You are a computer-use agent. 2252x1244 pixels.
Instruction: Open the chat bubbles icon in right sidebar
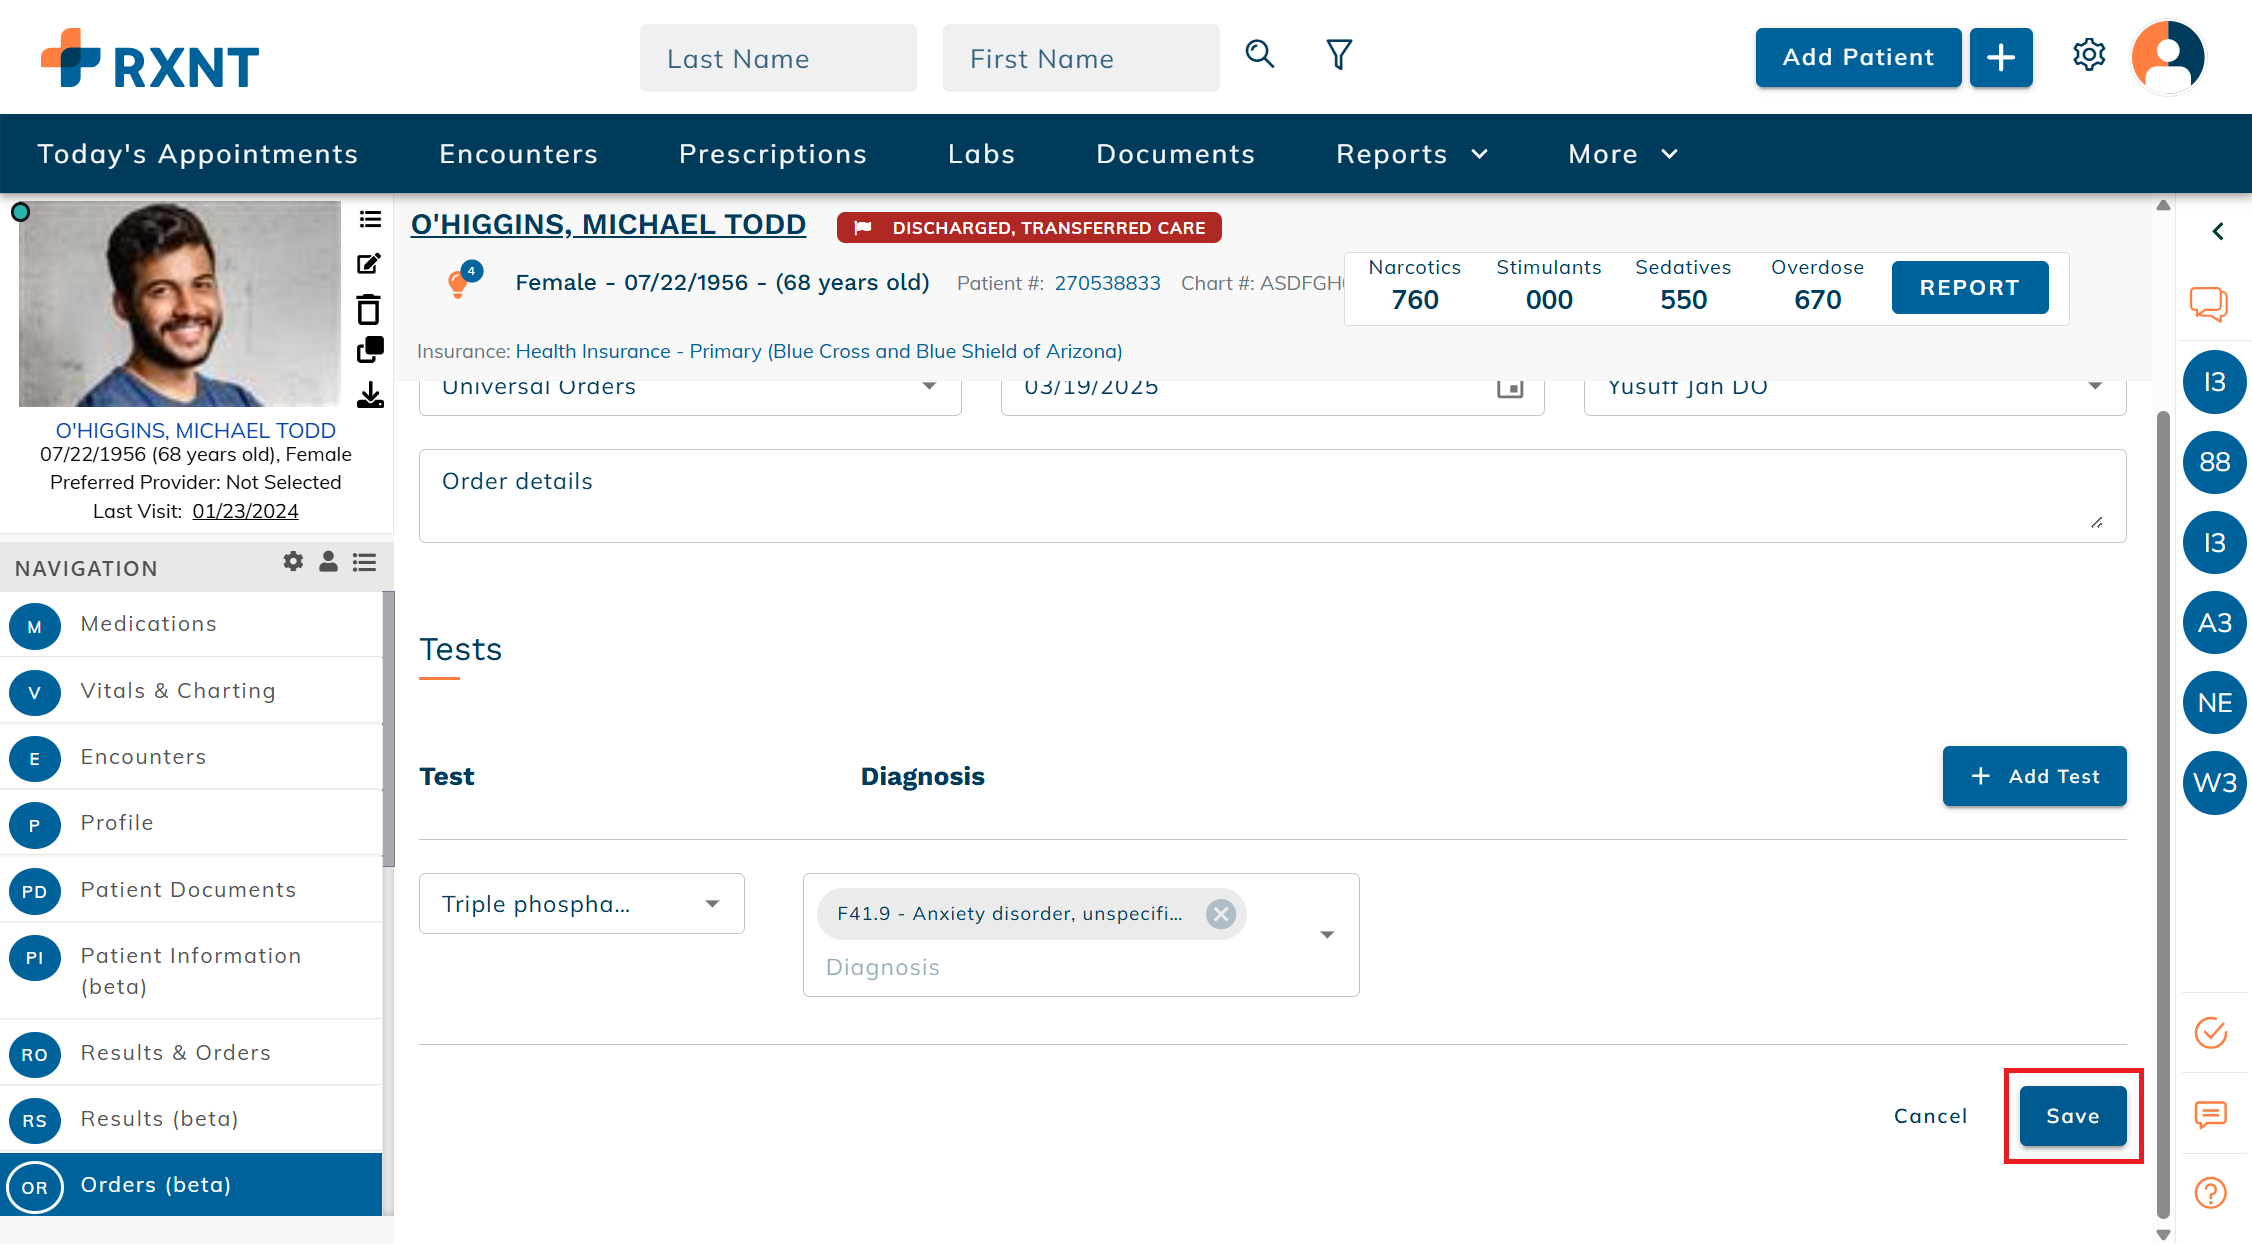[x=2209, y=304]
